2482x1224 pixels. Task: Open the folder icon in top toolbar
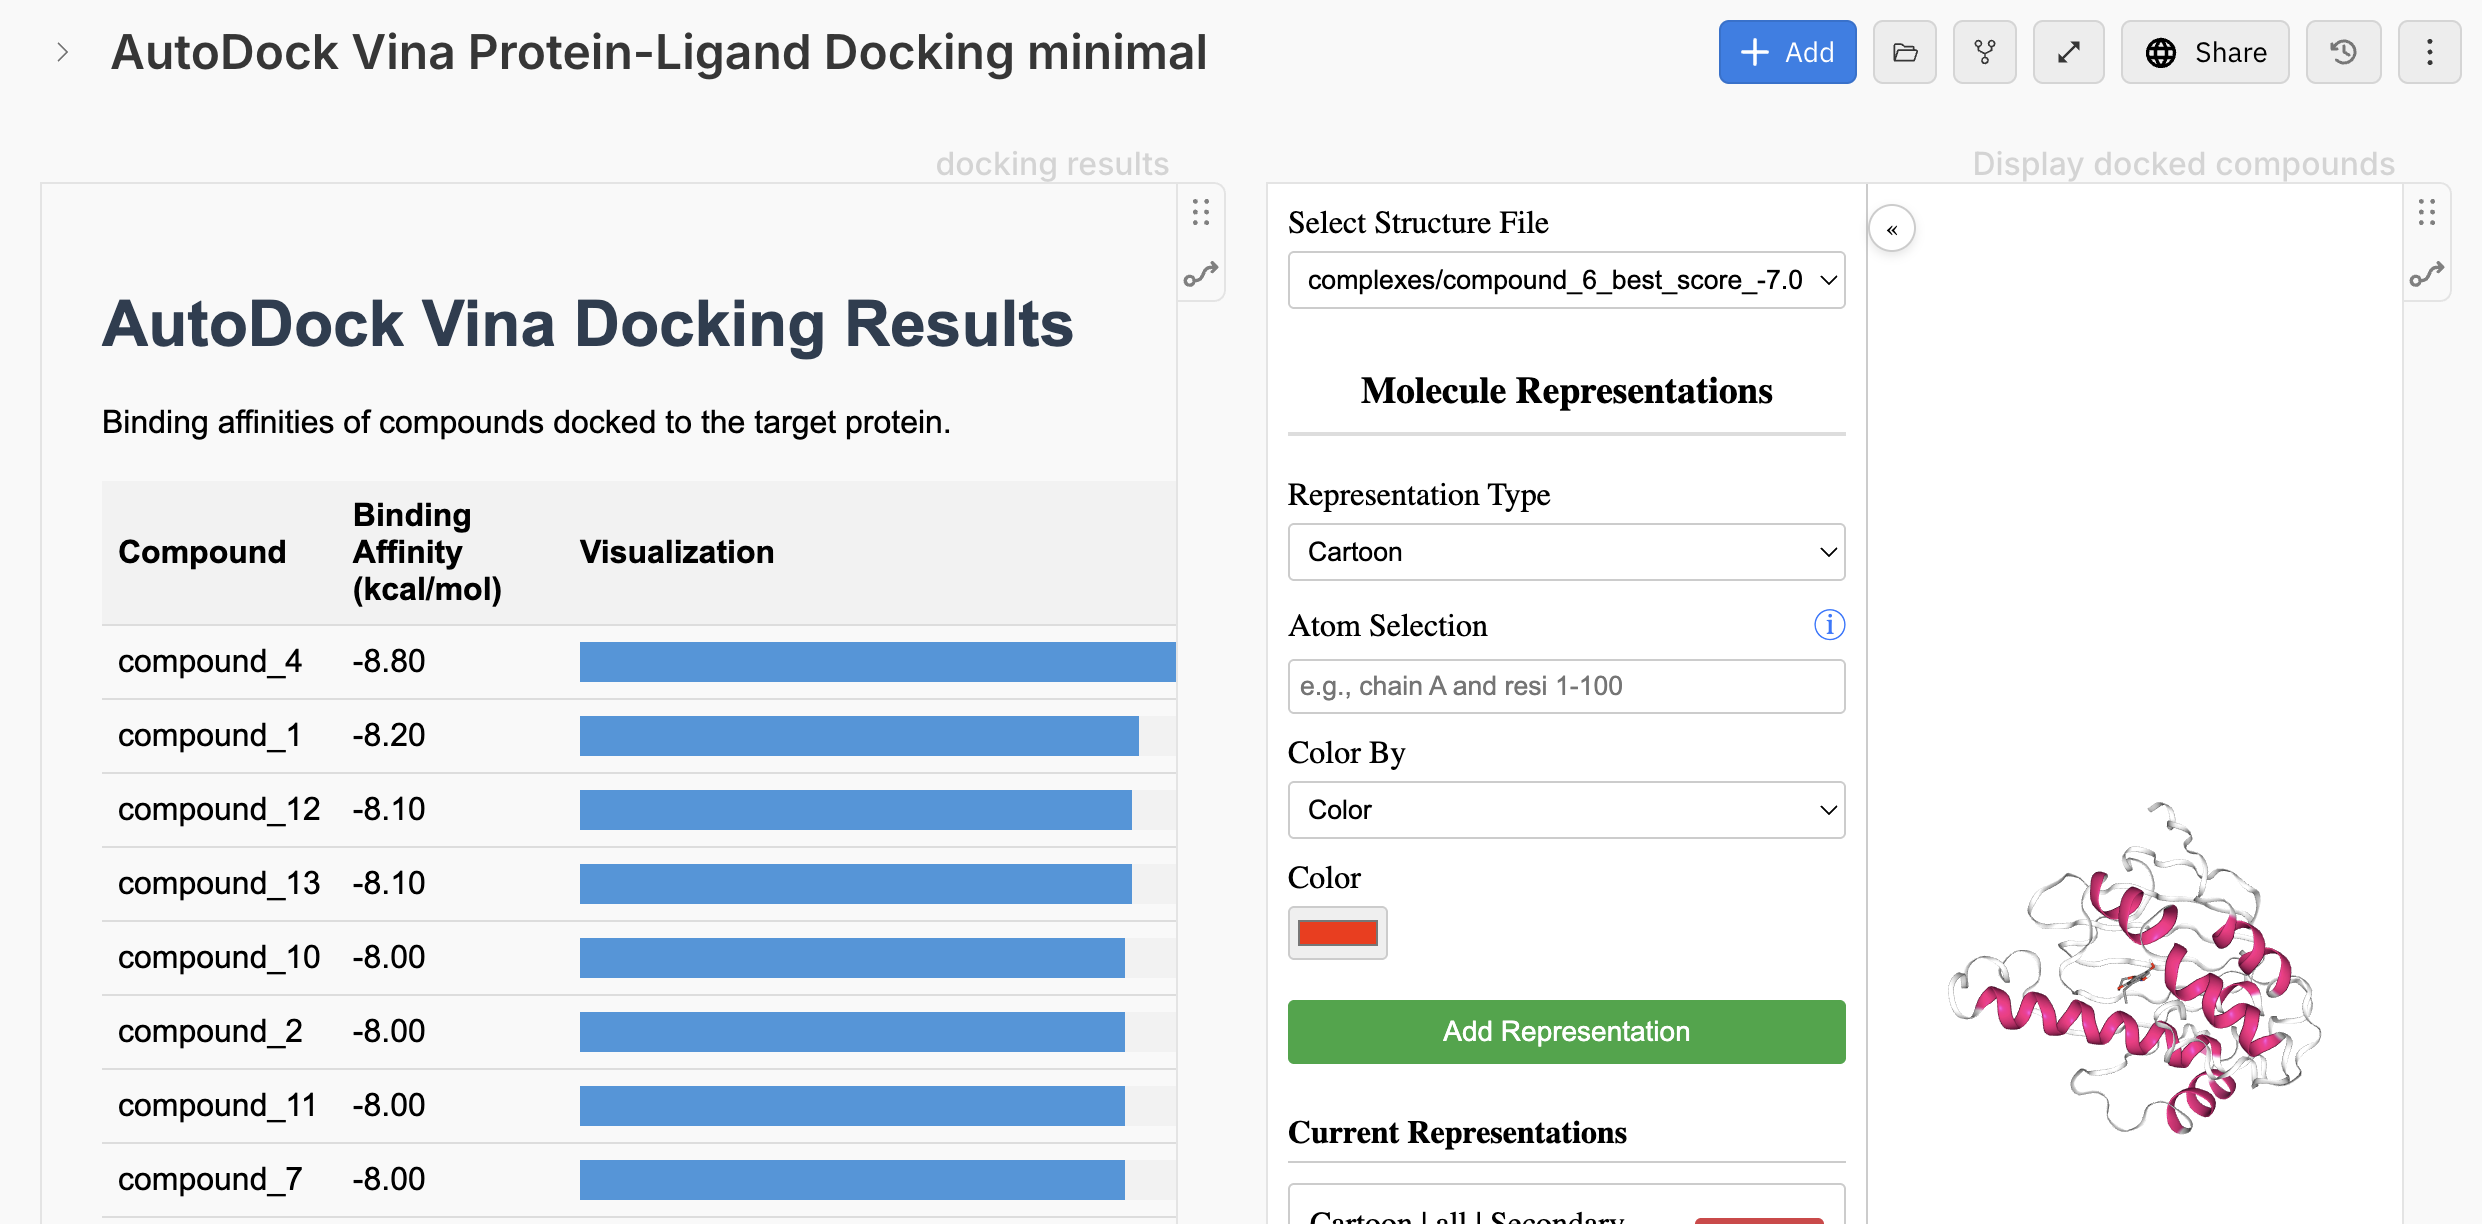click(x=1904, y=52)
